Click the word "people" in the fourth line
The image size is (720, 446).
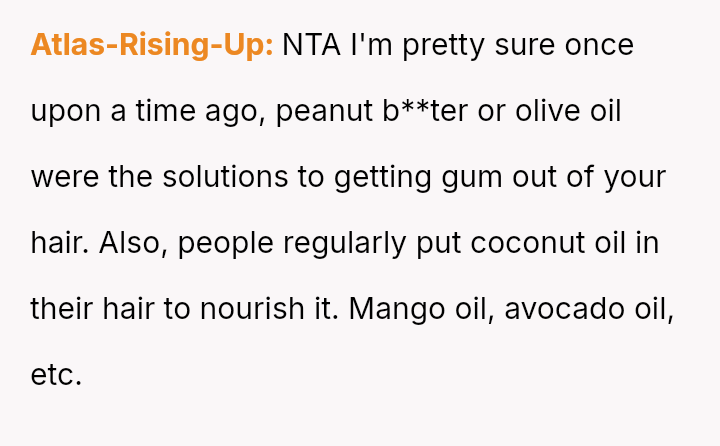coord(225,244)
